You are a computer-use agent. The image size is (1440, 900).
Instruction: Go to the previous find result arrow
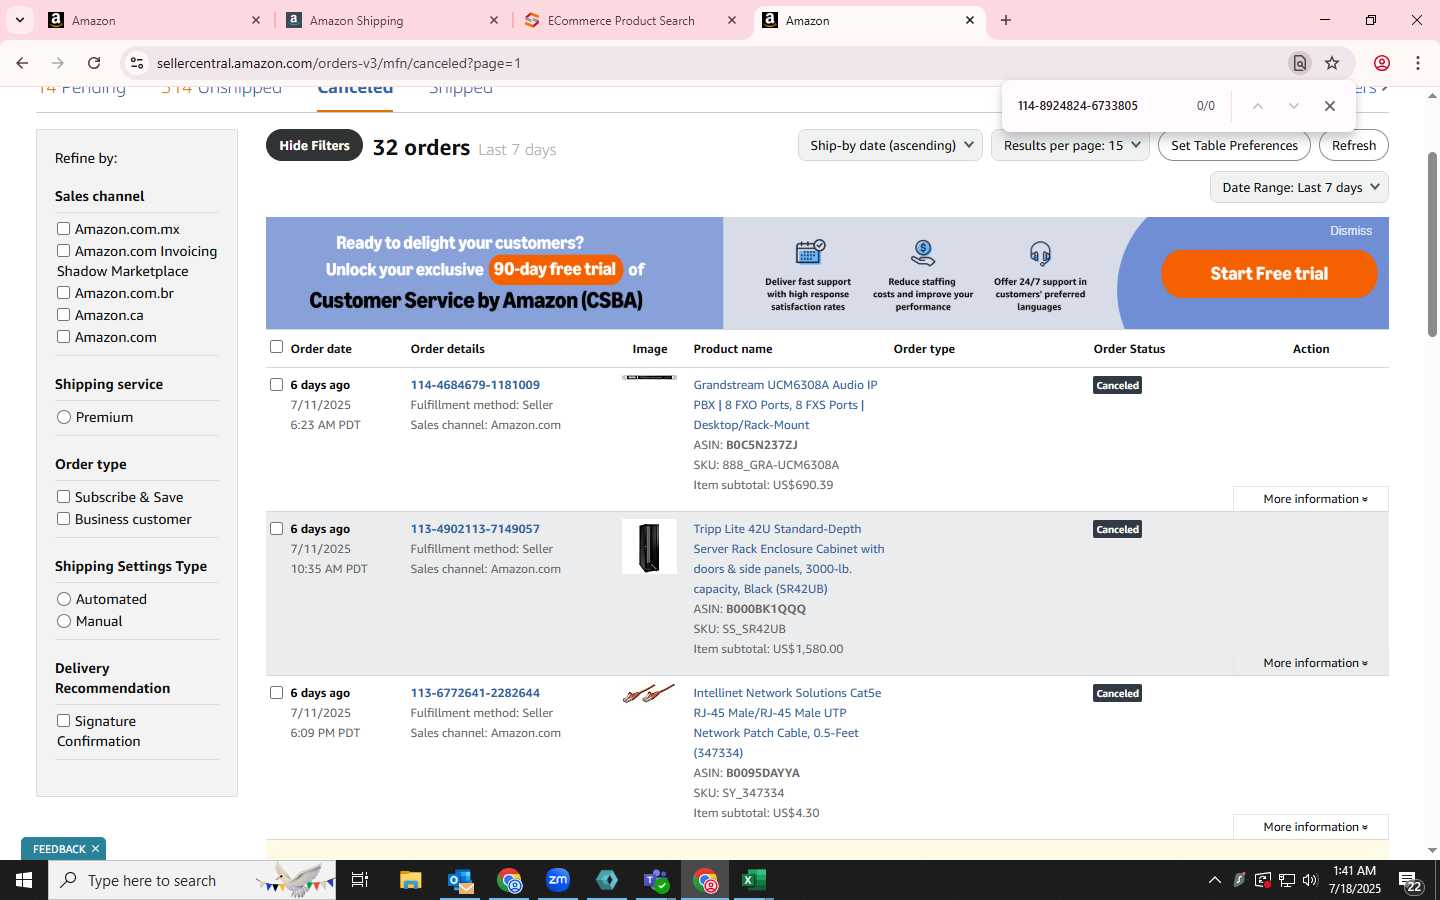1258,106
